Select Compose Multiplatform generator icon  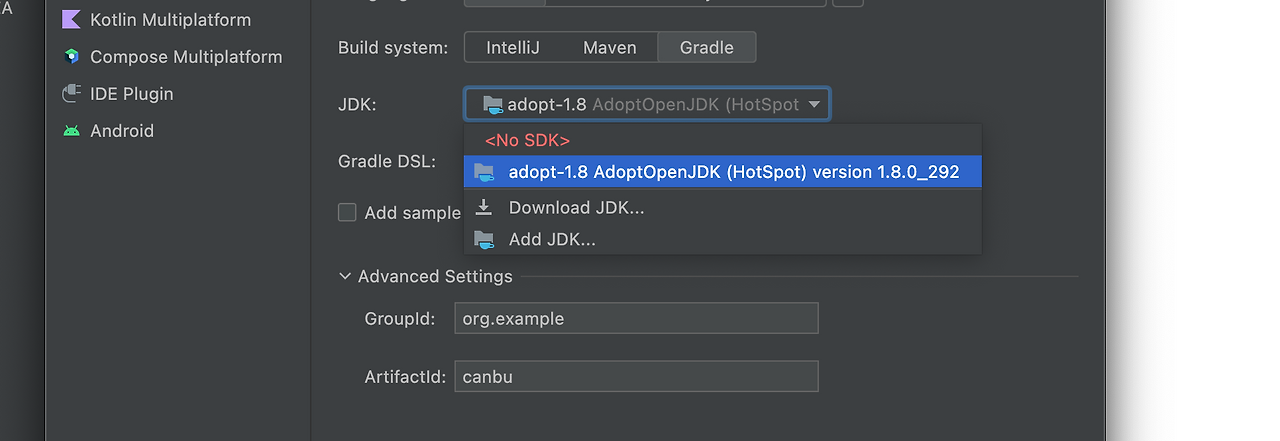[x=71, y=57]
